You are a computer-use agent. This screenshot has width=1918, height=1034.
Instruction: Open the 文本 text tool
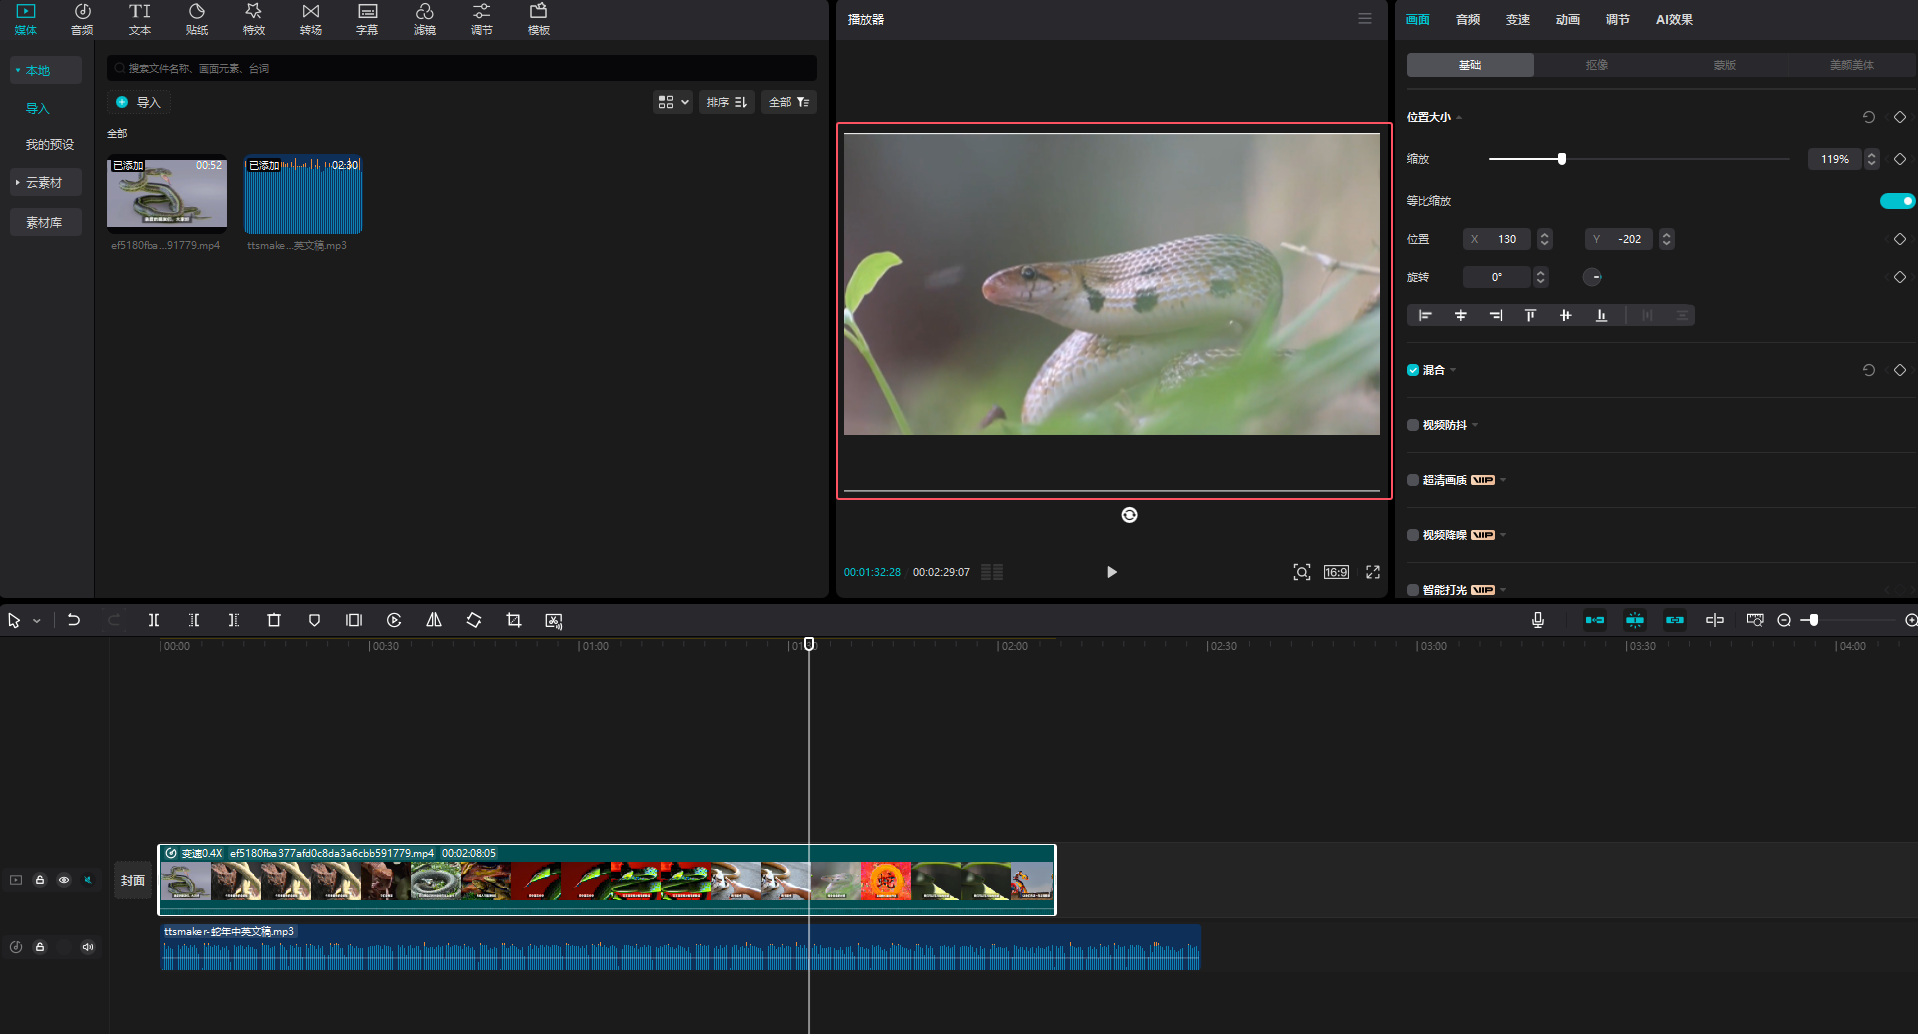click(x=140, y=19)
